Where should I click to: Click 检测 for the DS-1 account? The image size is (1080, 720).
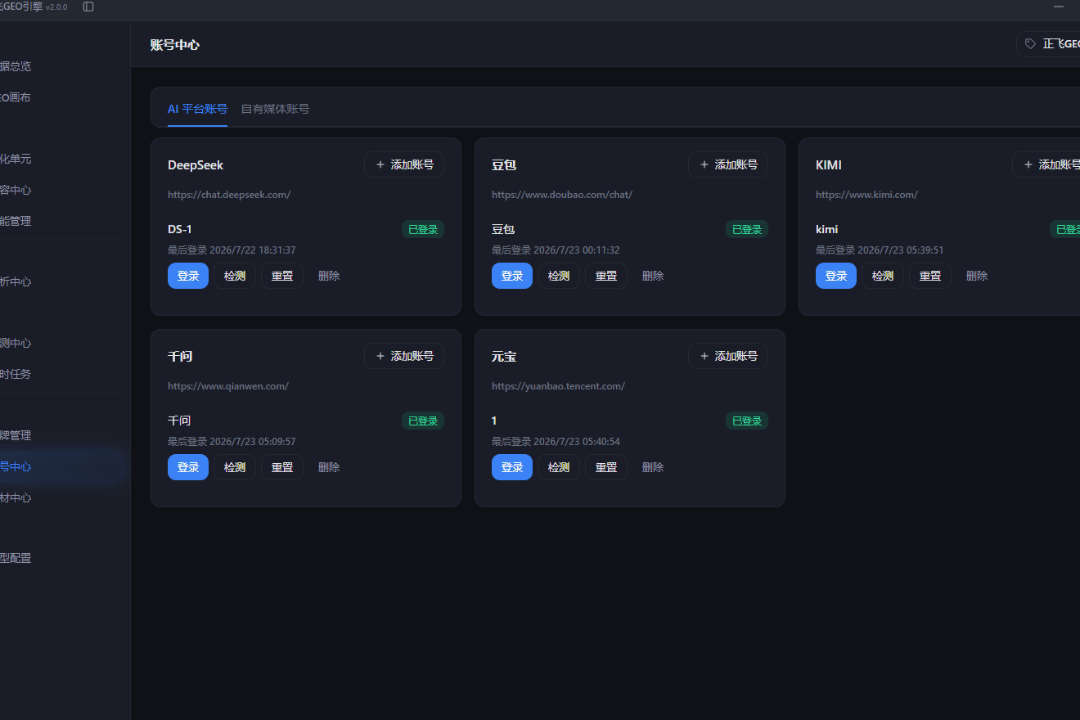click(x=235, y=276)
